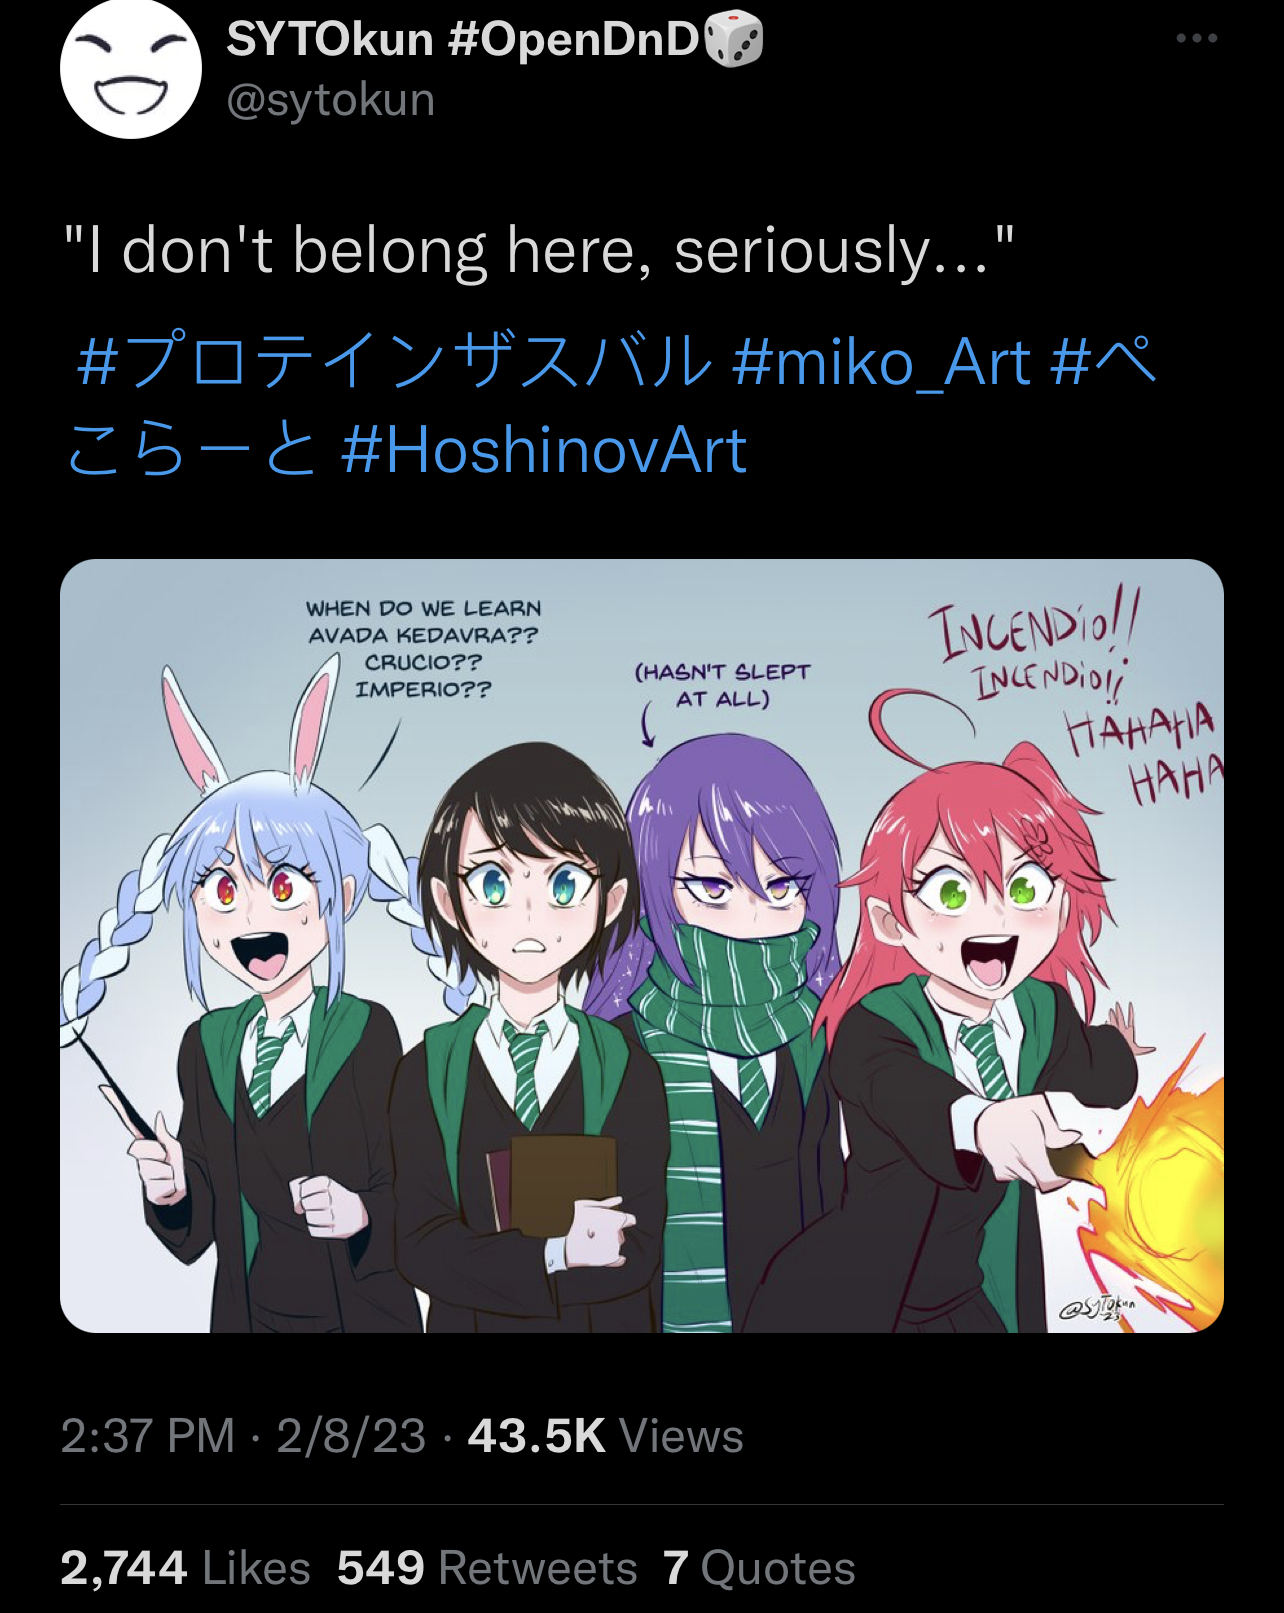Tap the dice emoji in display name
The image size is (1284, 1613).
[x=735, y=40]
